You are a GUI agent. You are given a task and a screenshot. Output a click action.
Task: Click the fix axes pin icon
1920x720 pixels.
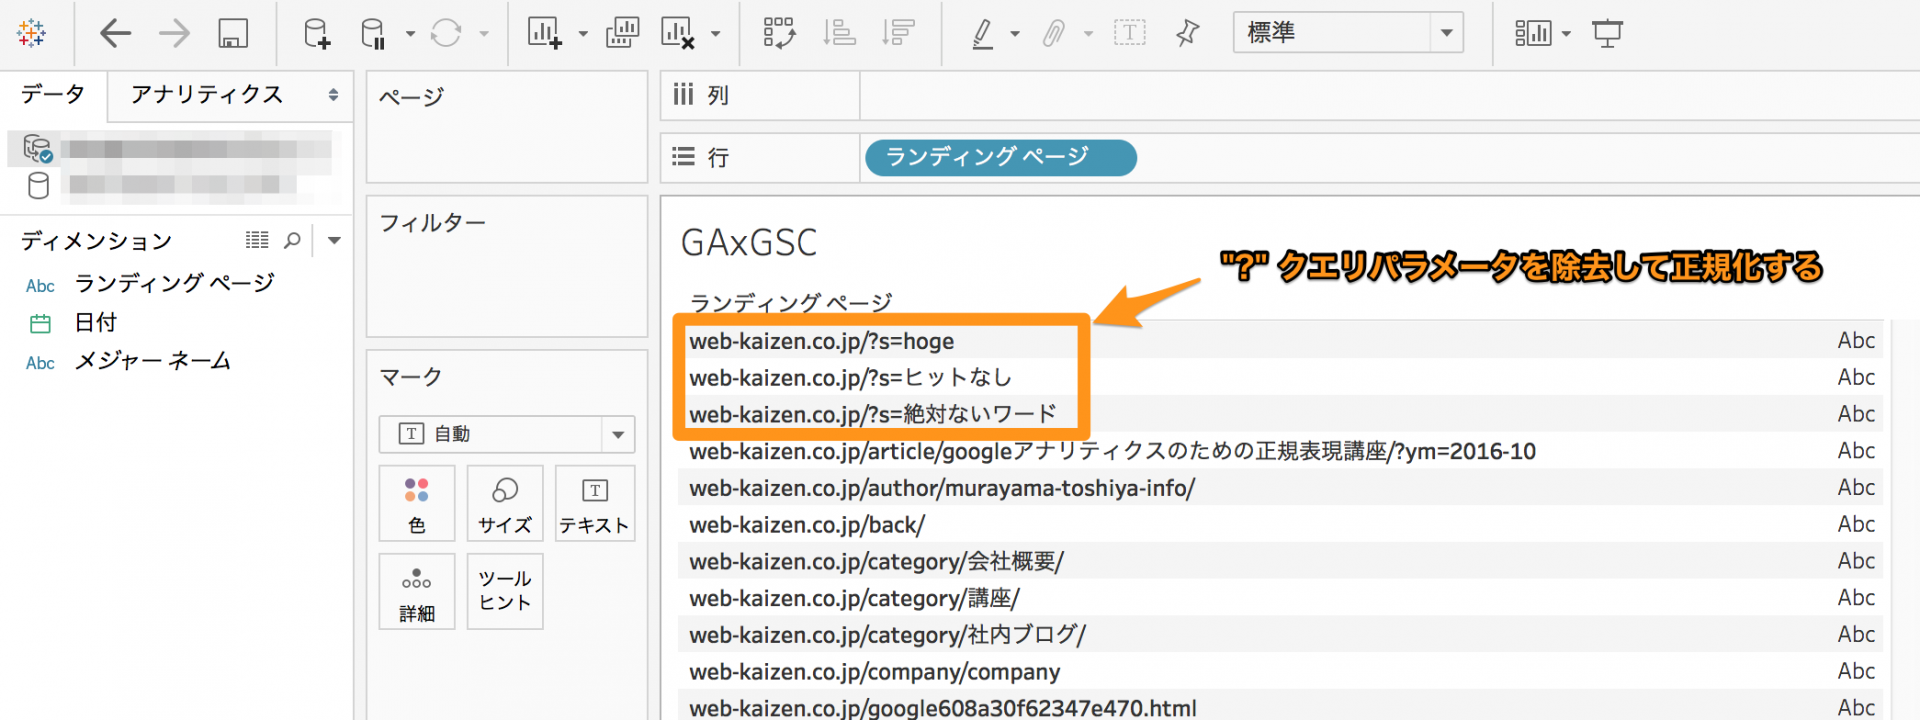1188,33
